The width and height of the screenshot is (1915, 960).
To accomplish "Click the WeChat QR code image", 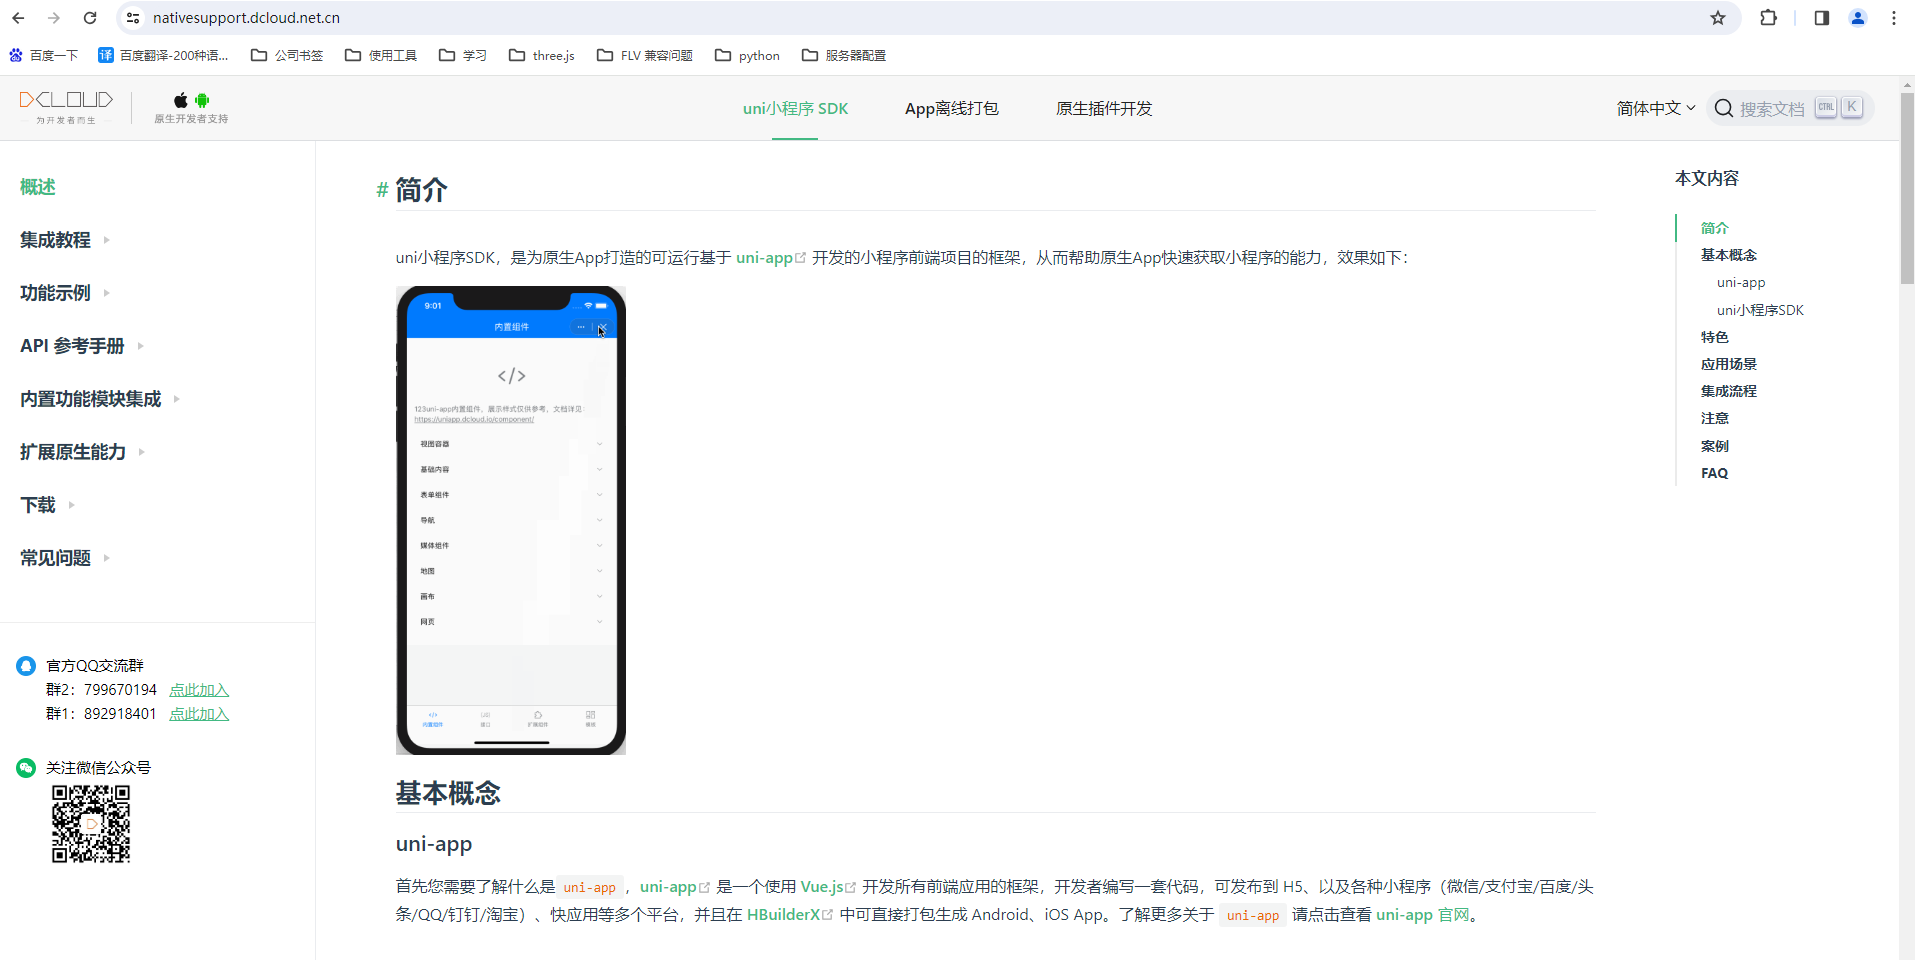I will [91, 824].
